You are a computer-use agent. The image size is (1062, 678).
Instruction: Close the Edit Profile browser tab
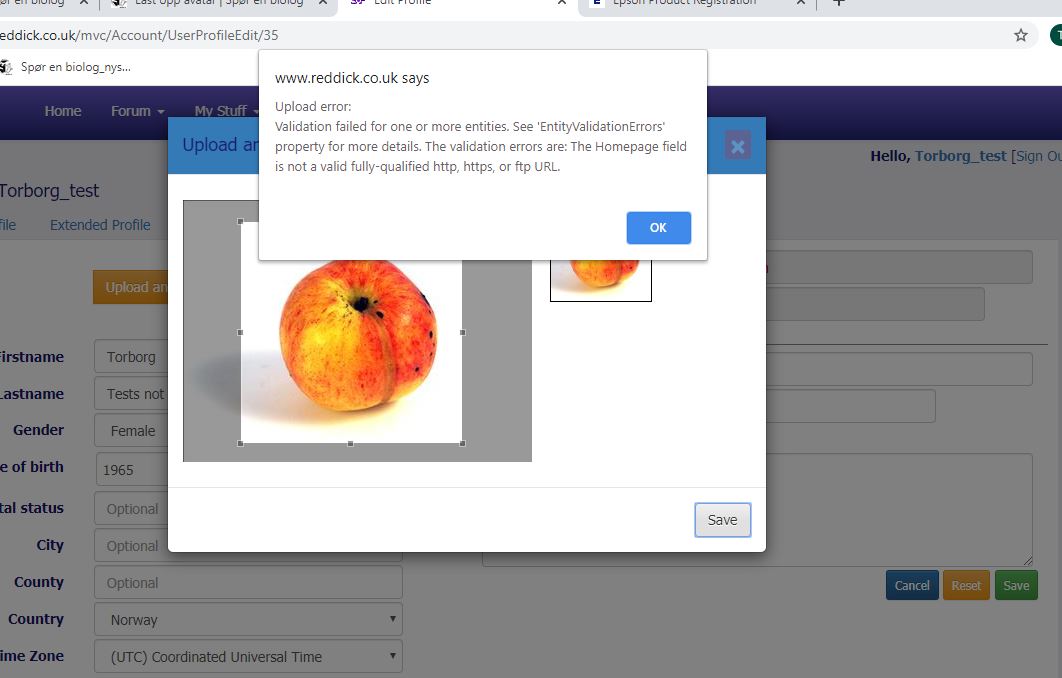(562, 3)
